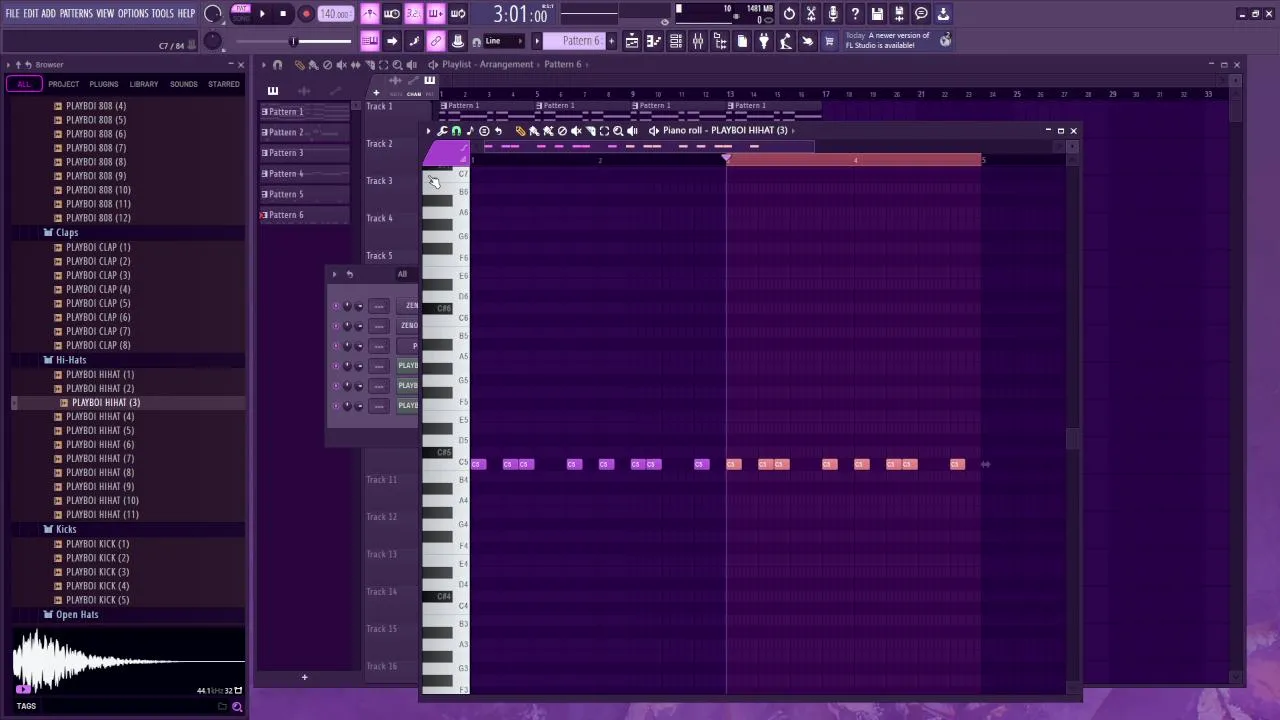Click the save project floppy icon
This screenshot has height=720, width=1280.
pyautogui.click(x=877, y=14)
